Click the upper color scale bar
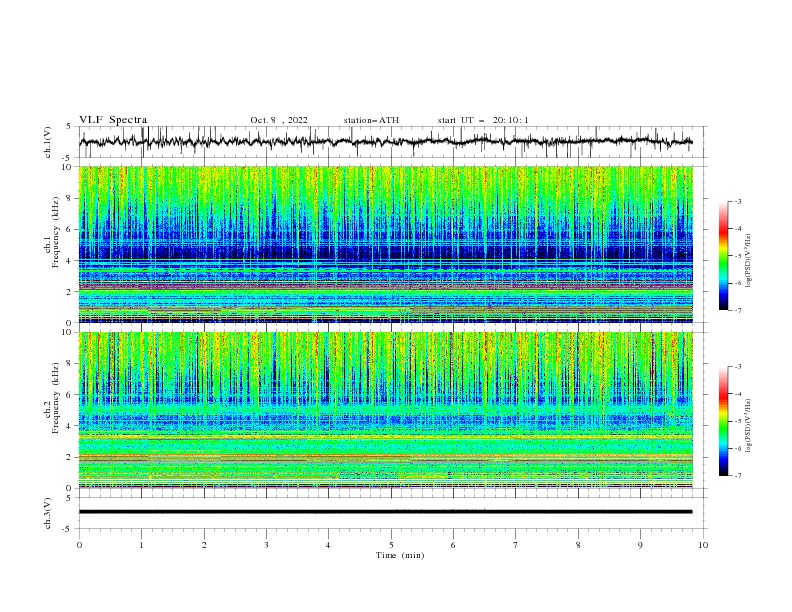The image size is (792, 612). tap(723, 255)
